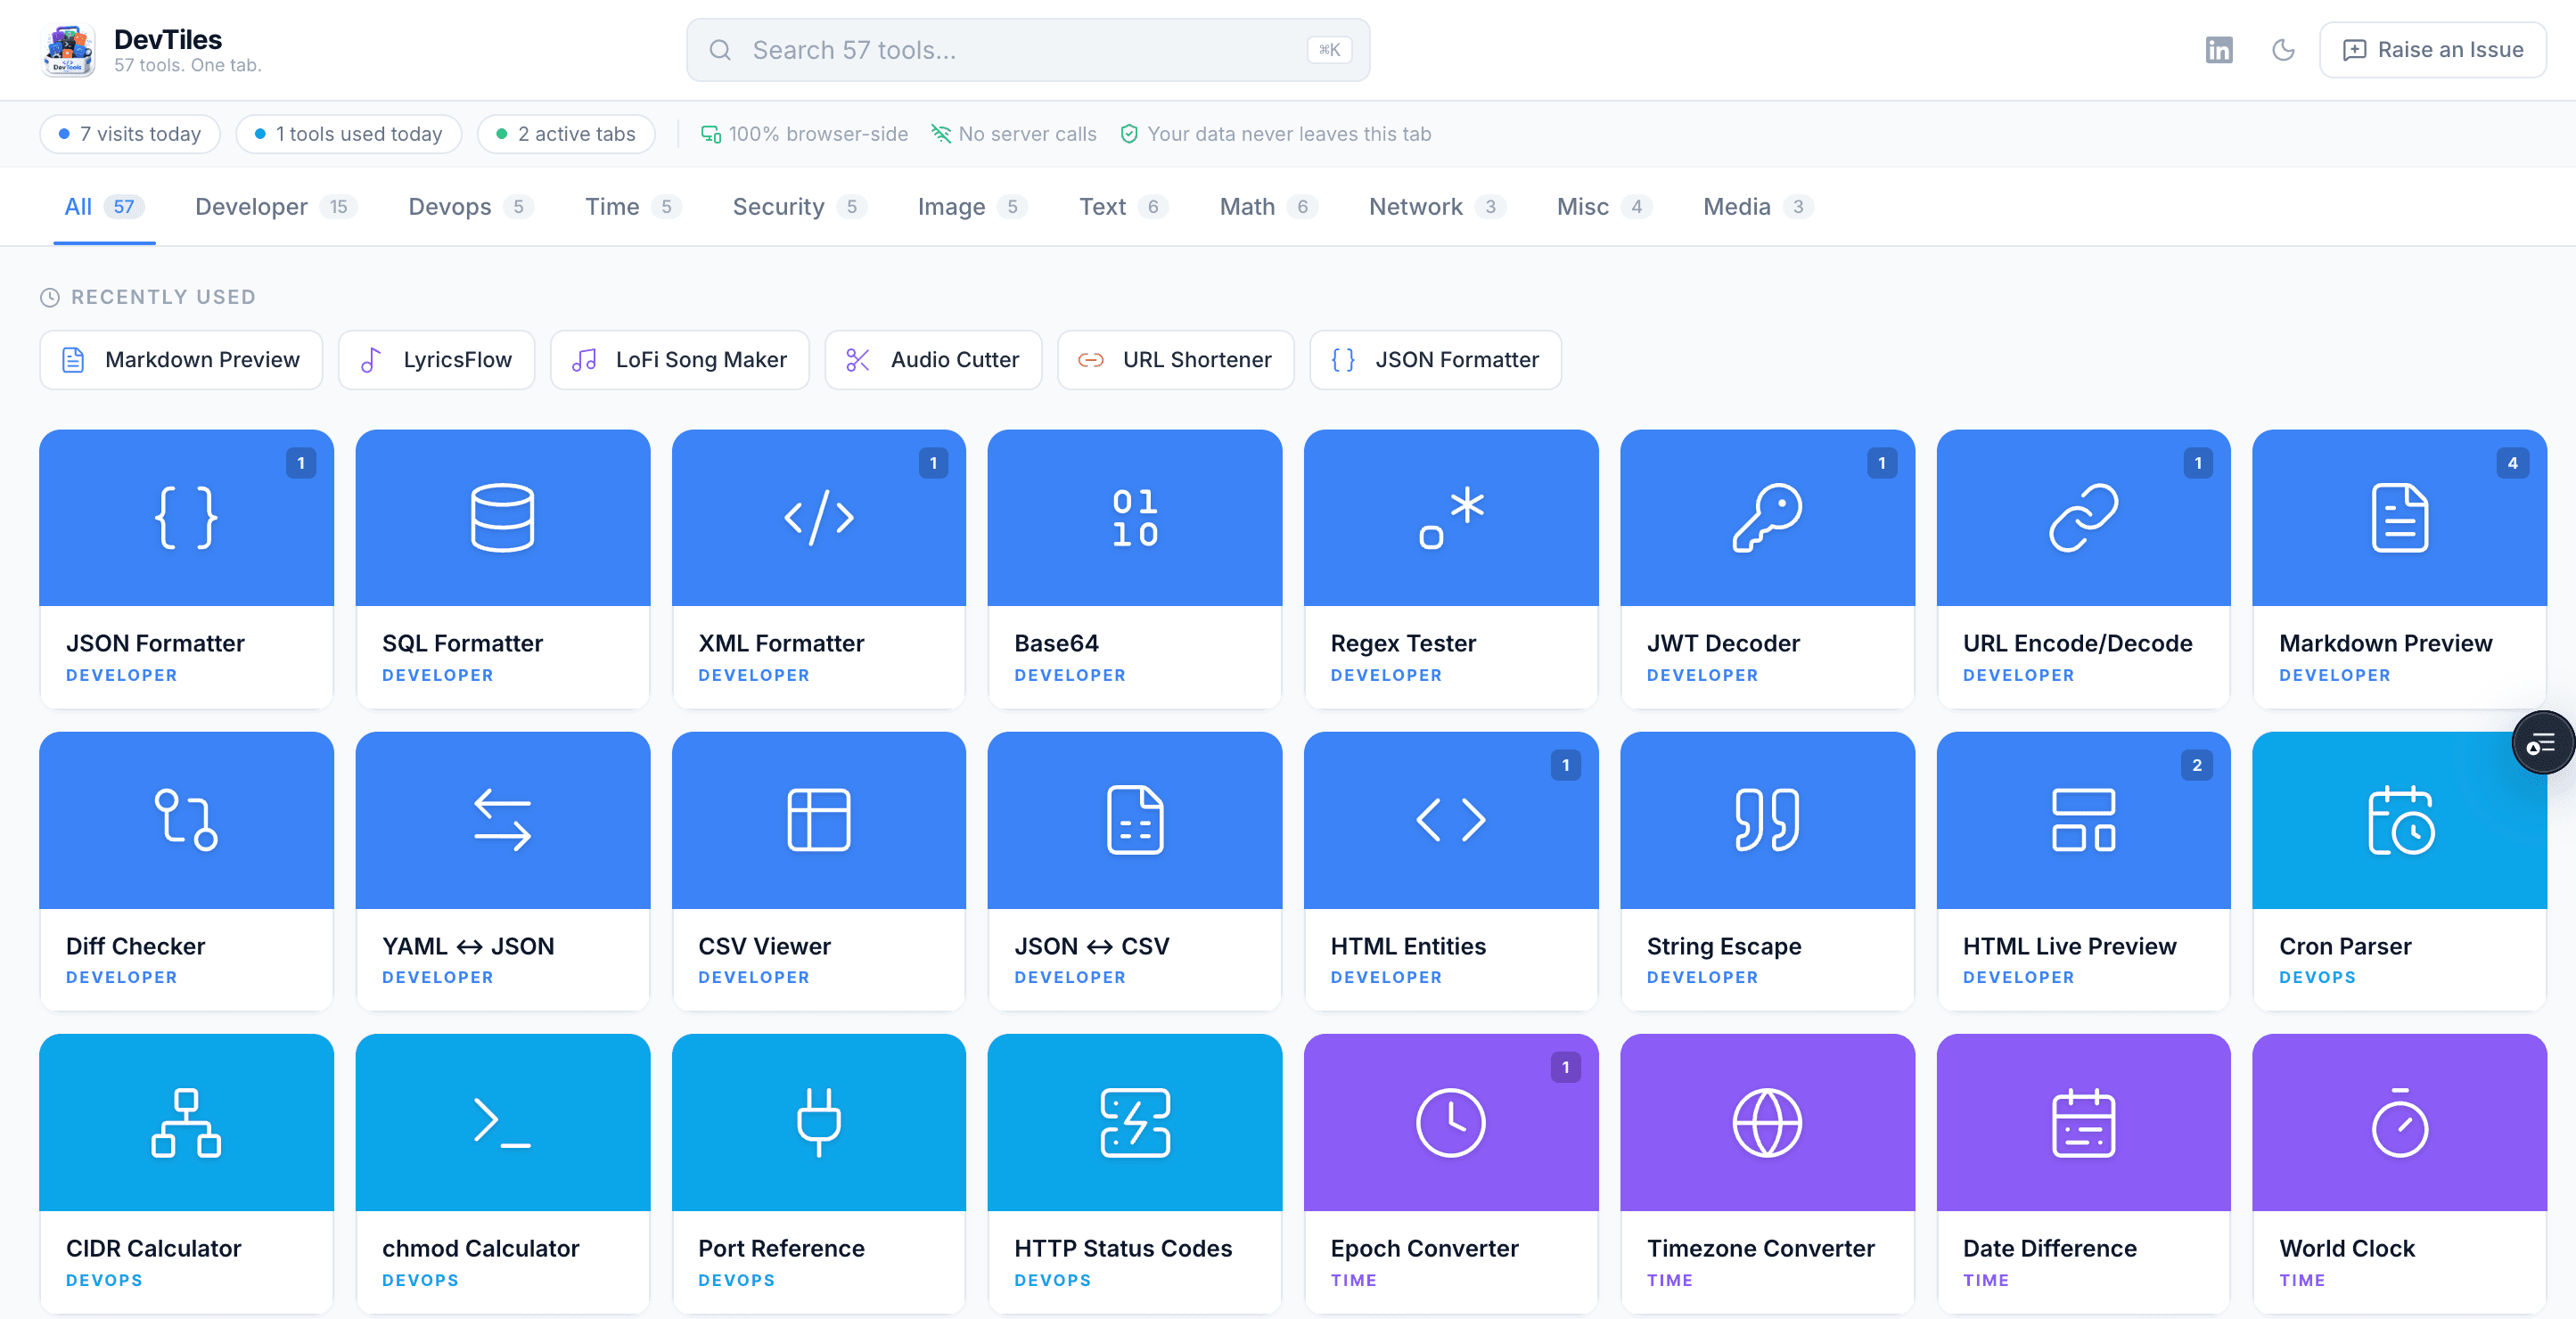Viewport: 2576px width, 1319px height.
Task: Open the SQL Formatter database tile
Action: [x=502, y=569]
